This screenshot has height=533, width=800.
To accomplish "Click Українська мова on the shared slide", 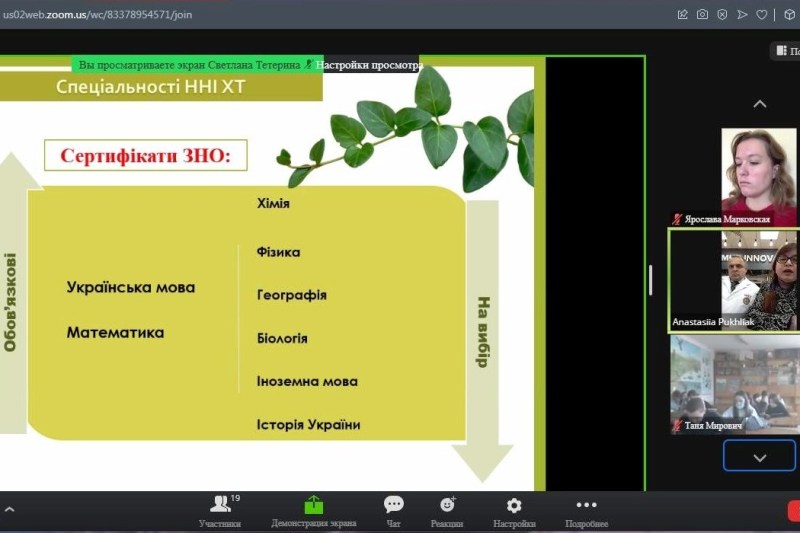I will (131, 287).
